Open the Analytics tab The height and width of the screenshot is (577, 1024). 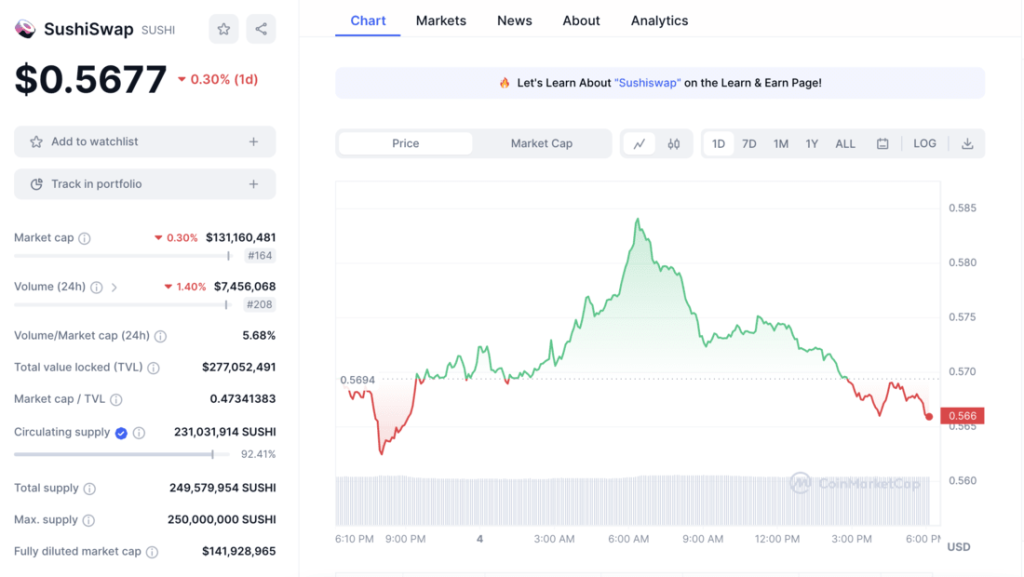pyautogui.click(x=659, y=20)
